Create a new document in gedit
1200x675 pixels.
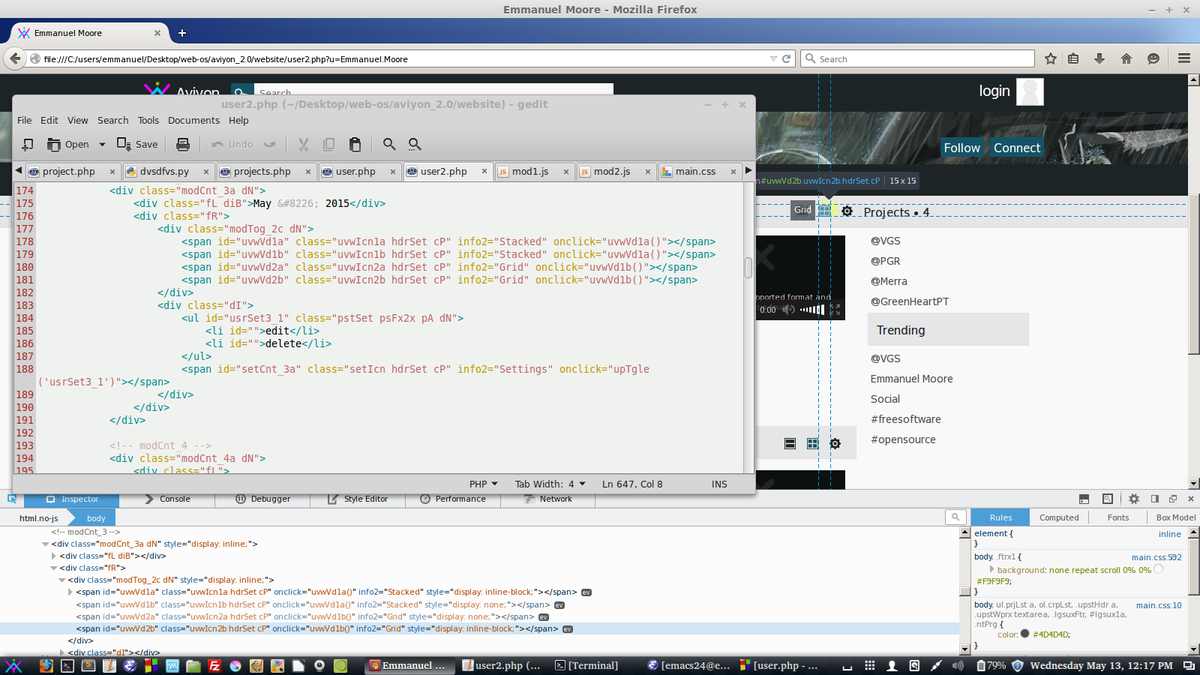(28, 144)
